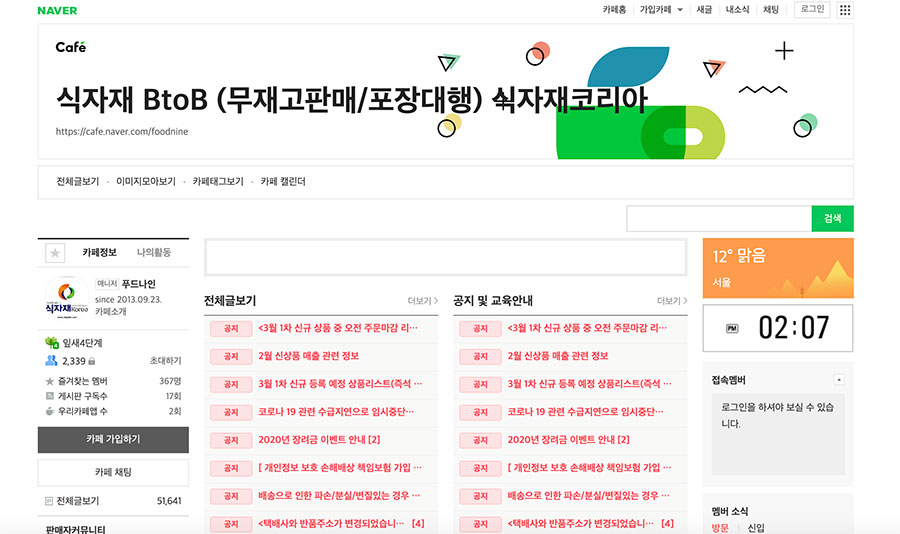Open the Naver apps grid icon

coord(844,10)
